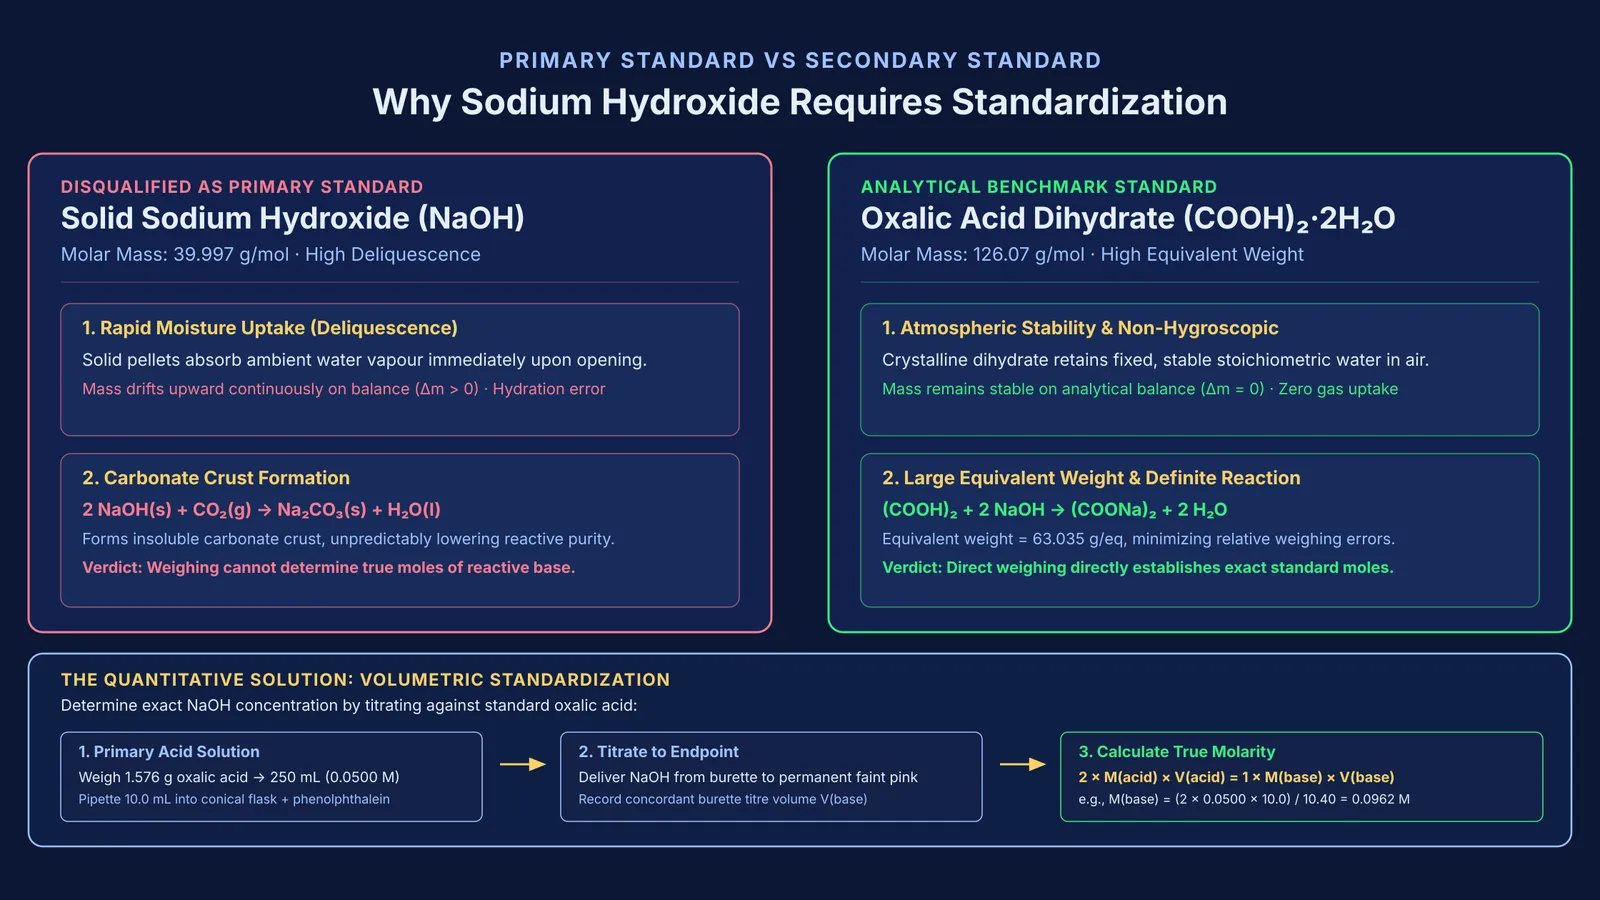Click 'Verdict: Direct weighing directly establishes' line
This screenshot has width=1600, height=900.
click(x=1137, y=568)
